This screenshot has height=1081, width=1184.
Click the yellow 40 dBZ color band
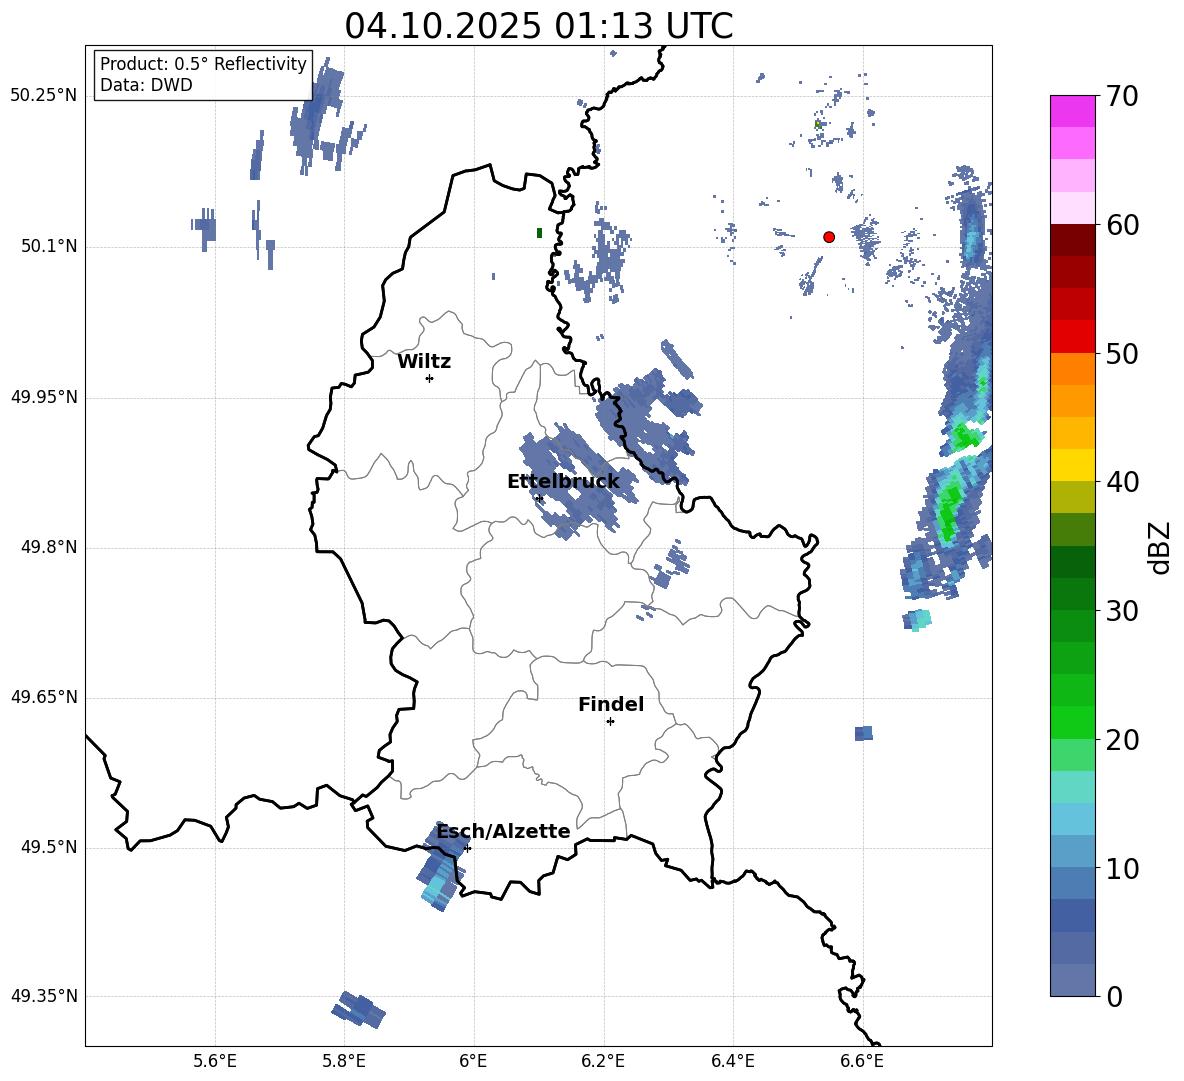1072,465
